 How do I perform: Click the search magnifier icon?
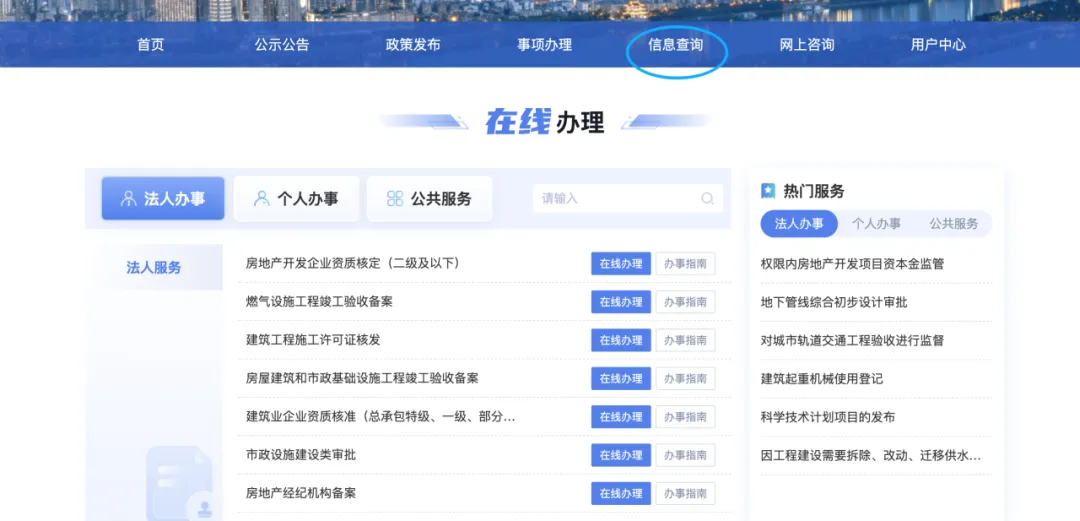click(707, 198)
